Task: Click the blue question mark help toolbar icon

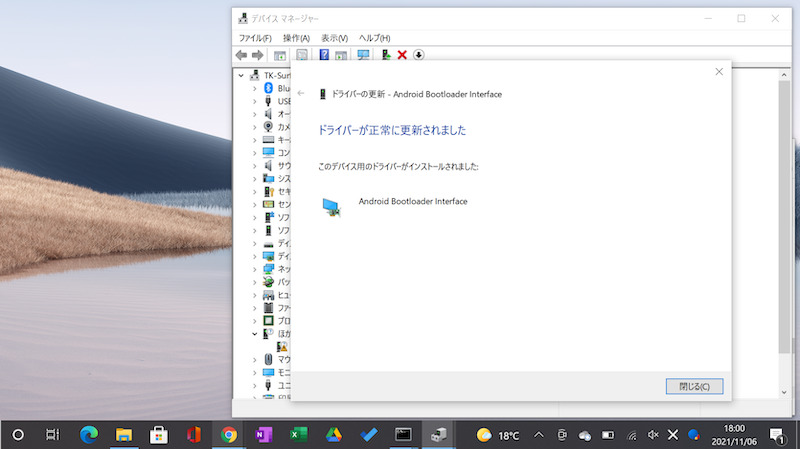Action: coord(324,55)
